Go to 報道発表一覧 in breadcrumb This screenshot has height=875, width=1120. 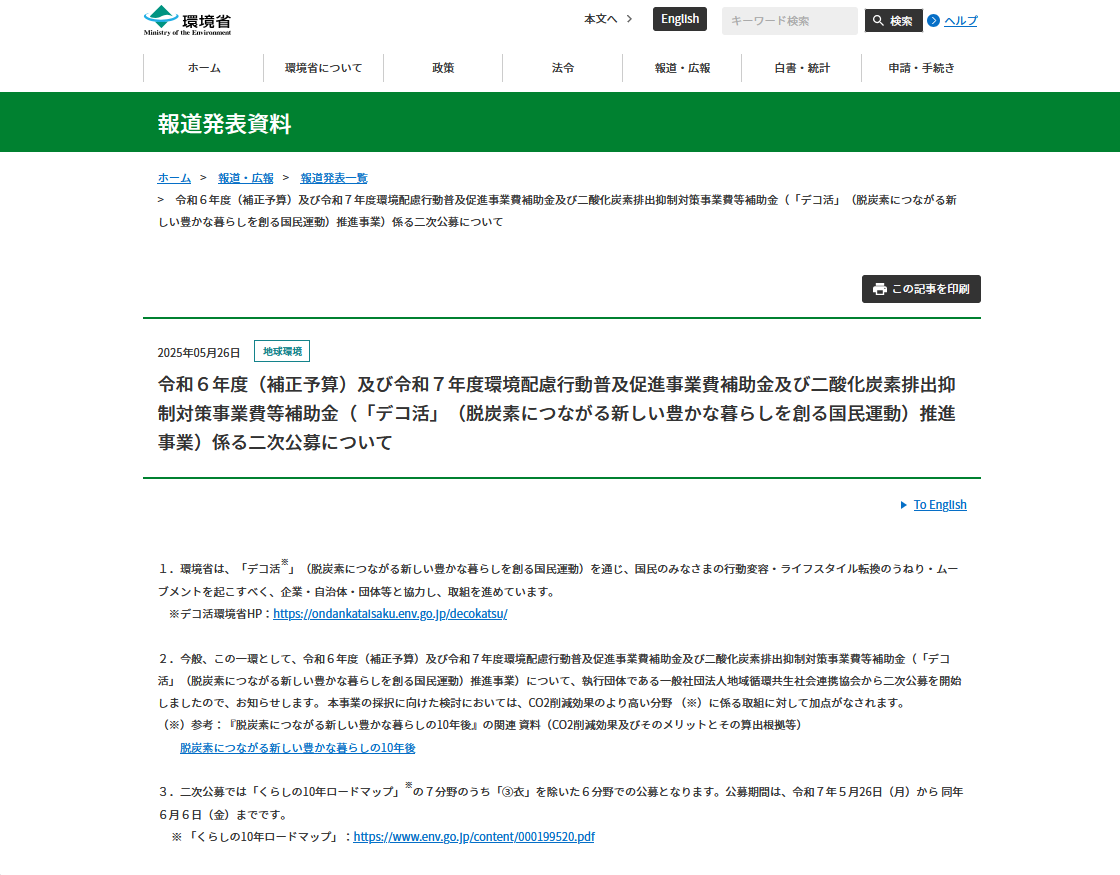click(x=334, y=178)
